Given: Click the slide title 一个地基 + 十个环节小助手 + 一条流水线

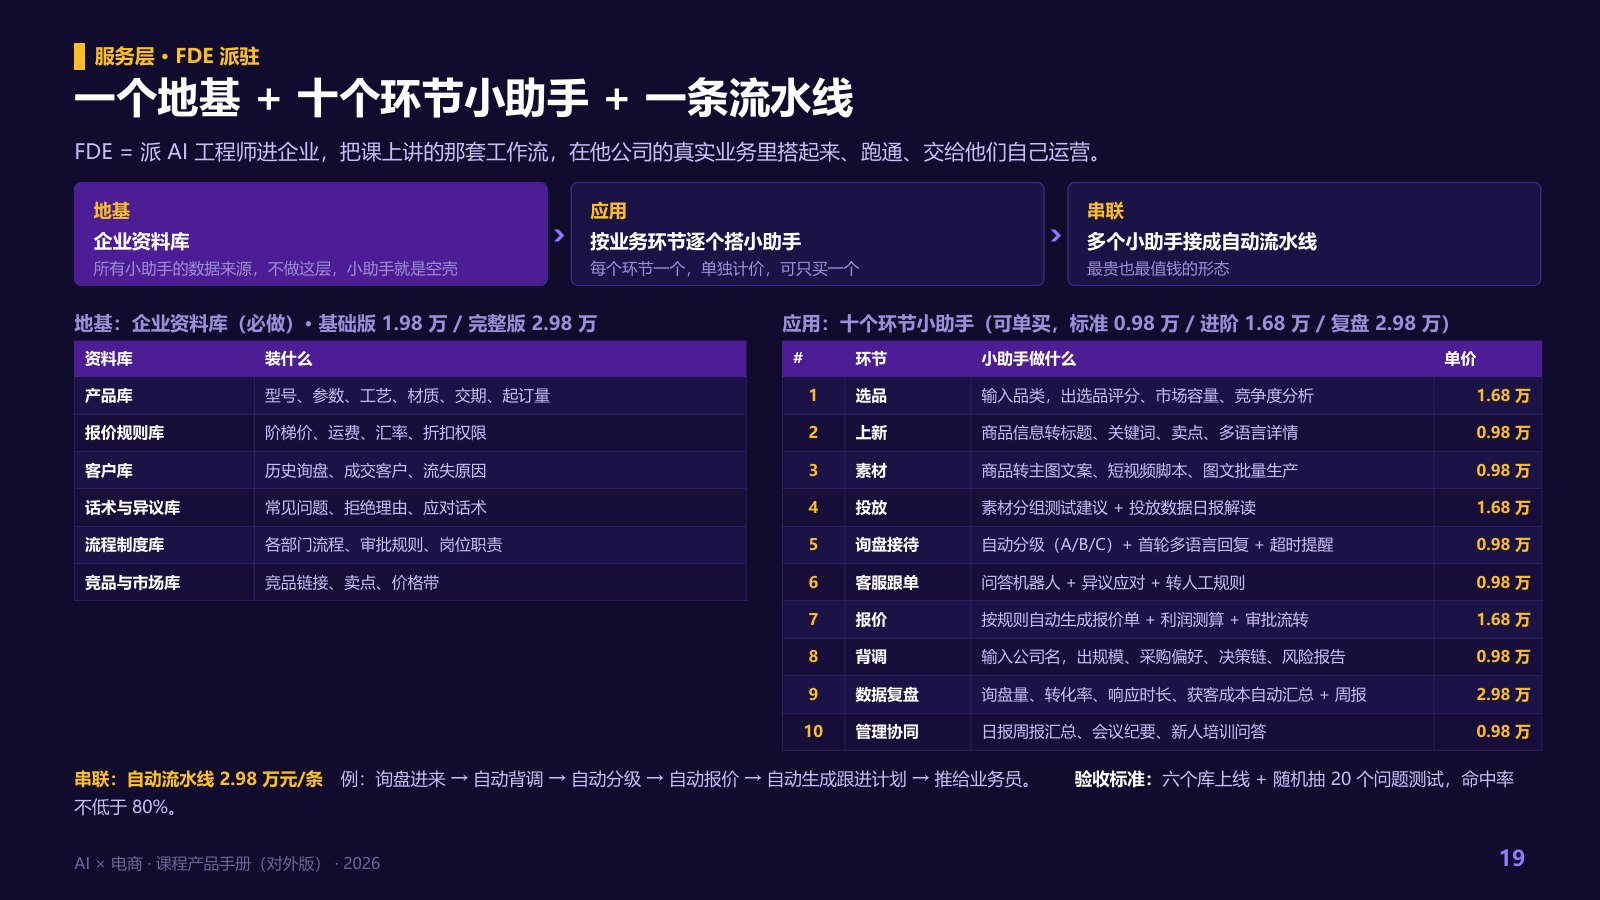Looking at the screenshot, I should [464, 99].
